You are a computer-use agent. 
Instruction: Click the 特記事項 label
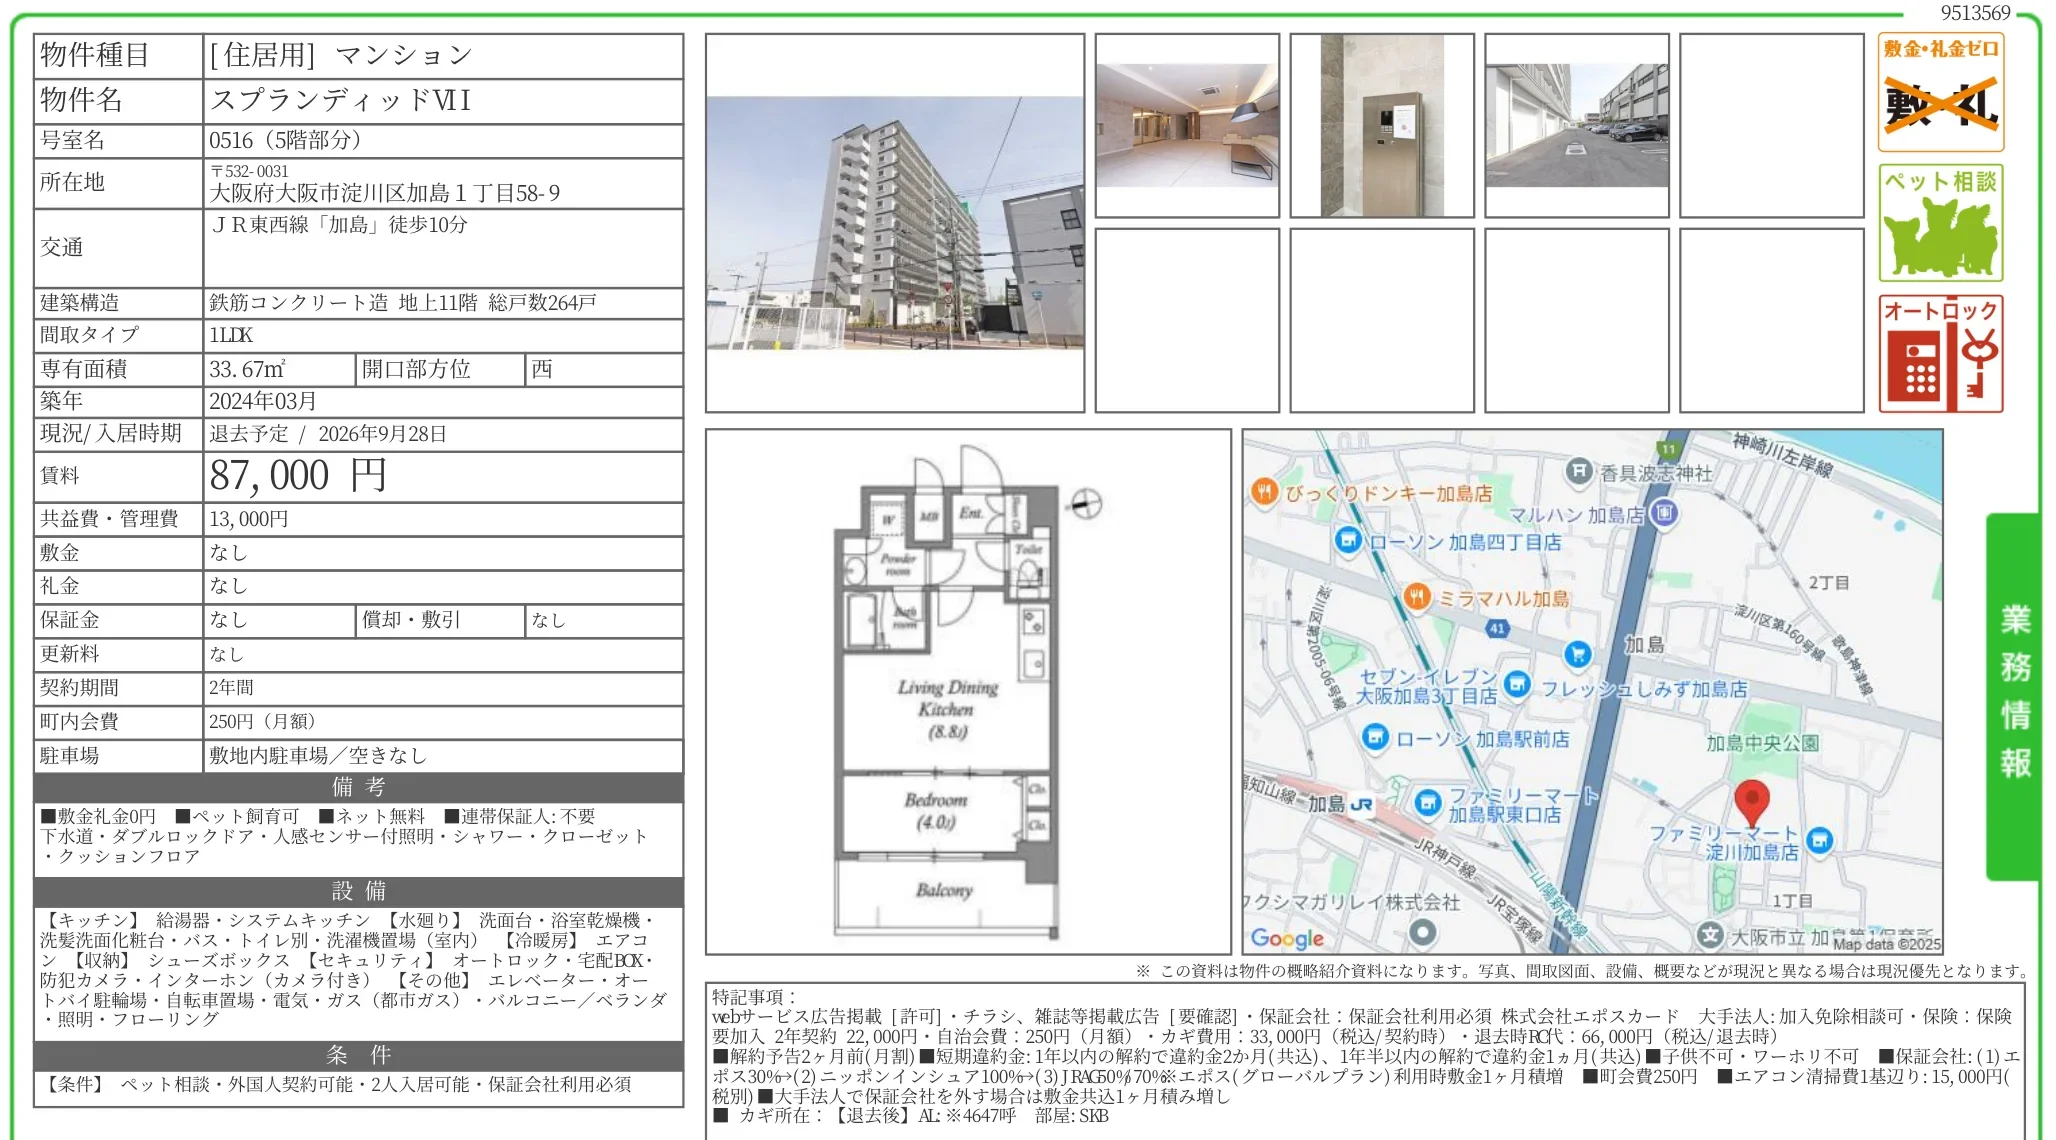coord(754,997)
